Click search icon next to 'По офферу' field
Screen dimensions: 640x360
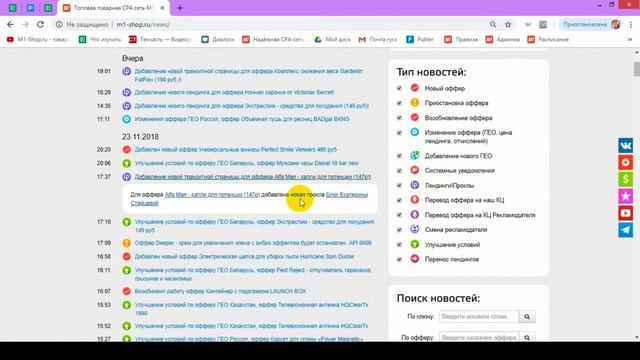[x=527, y=338]
